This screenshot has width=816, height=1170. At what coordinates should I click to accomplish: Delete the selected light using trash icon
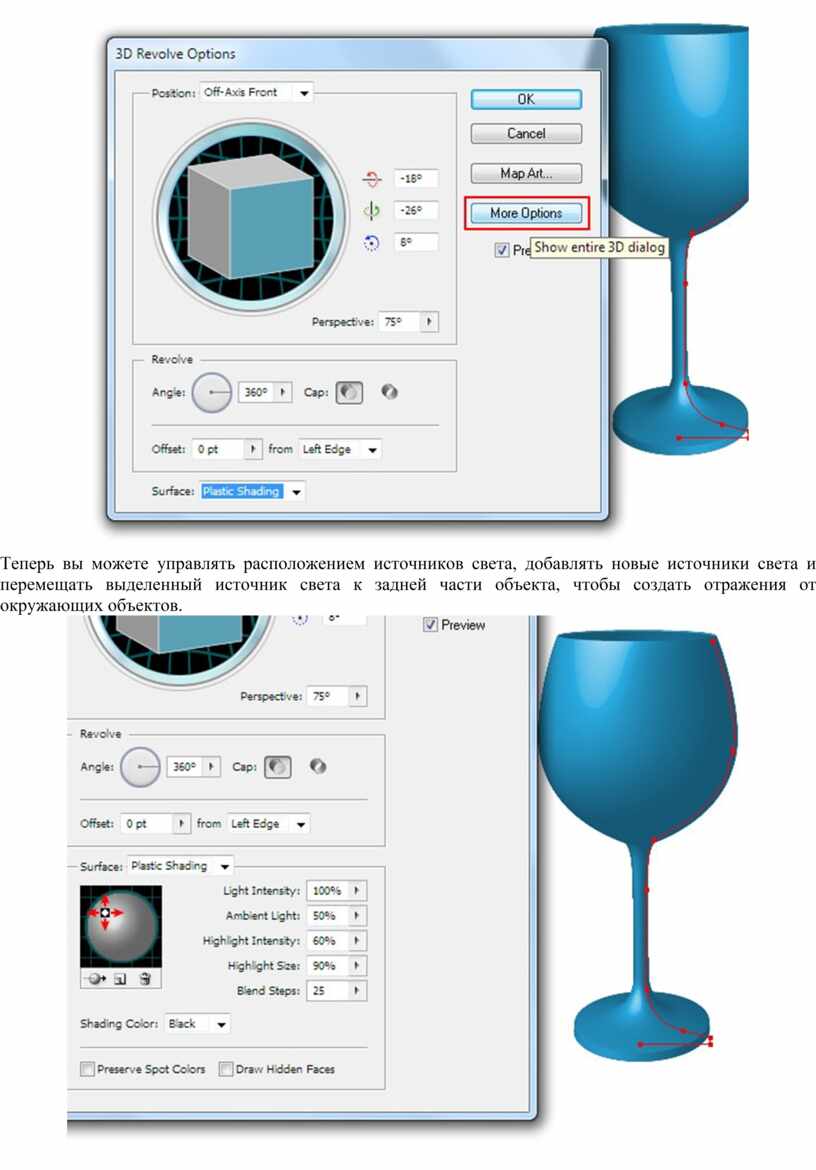[x=144, y=980]
